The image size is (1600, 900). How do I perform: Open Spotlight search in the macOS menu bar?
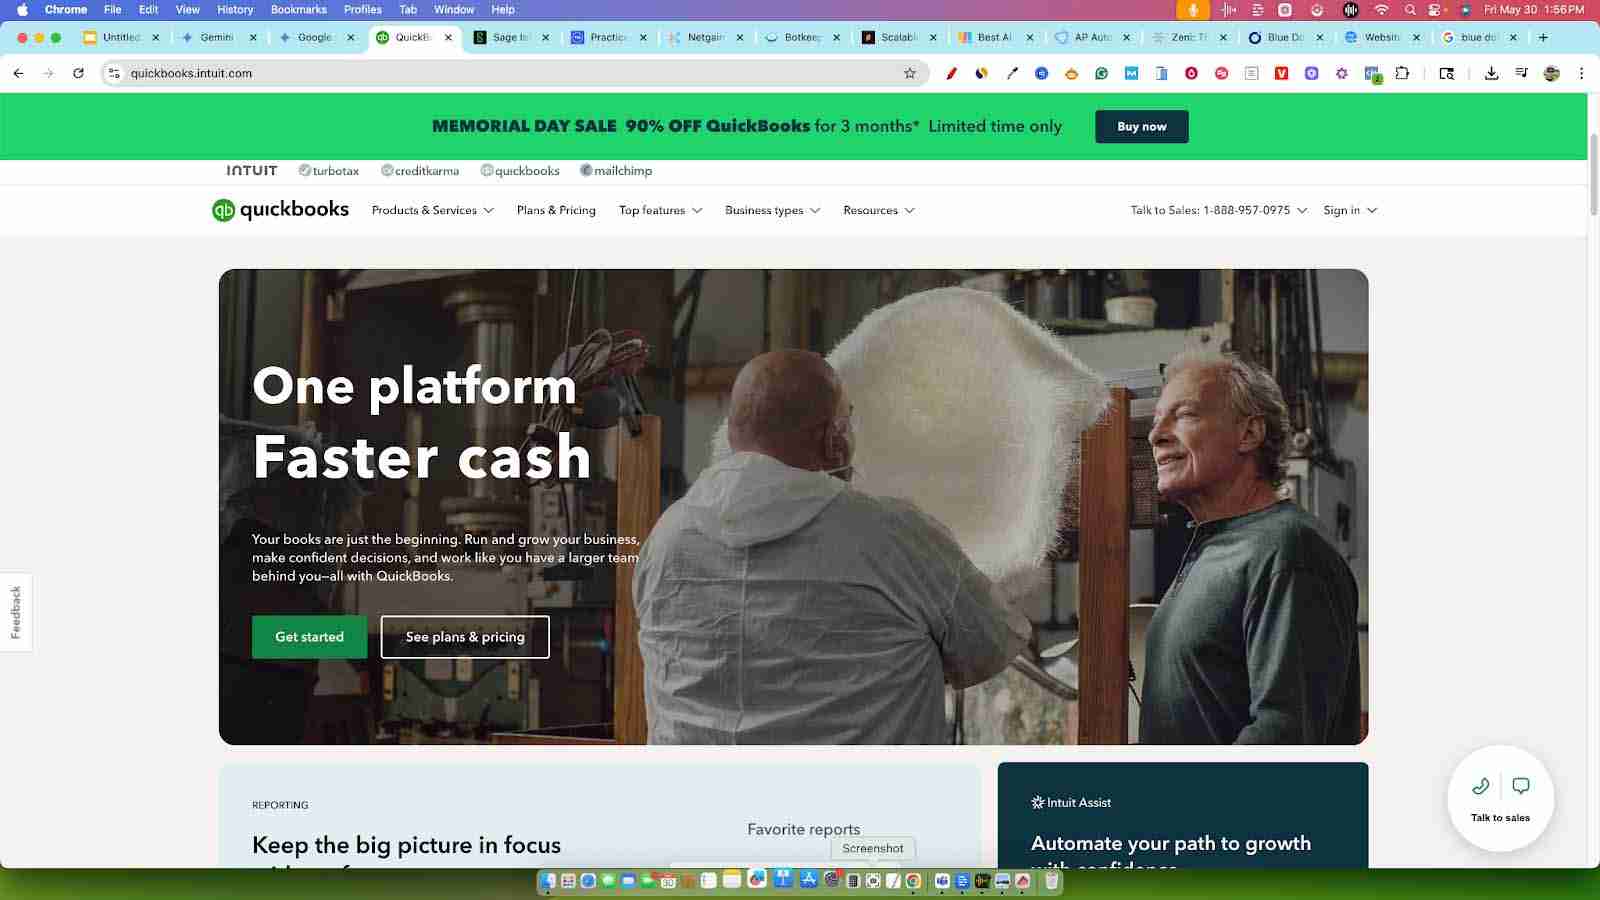[1410, 9]
